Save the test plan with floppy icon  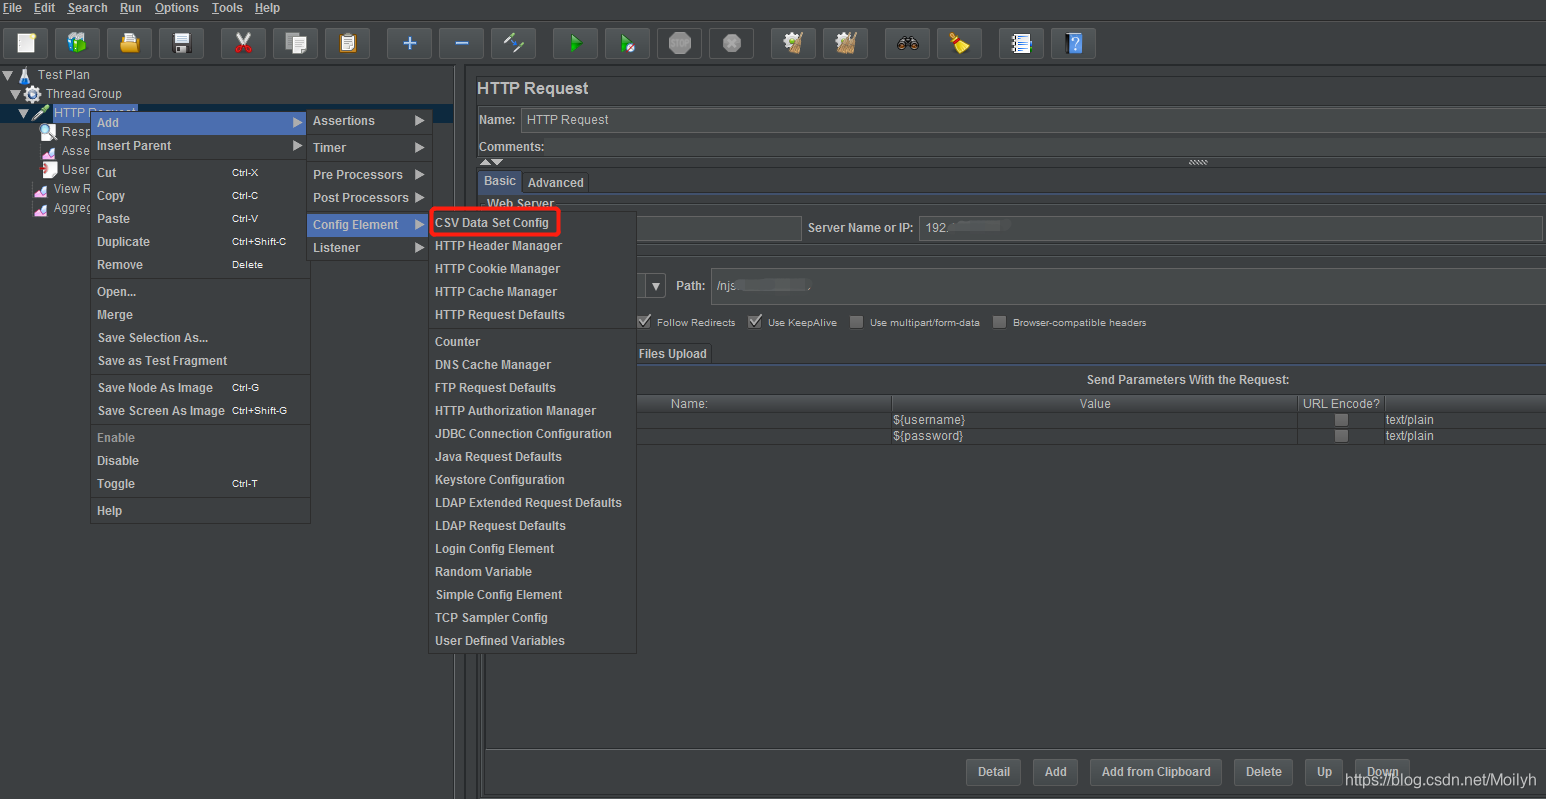click(181, 43)
